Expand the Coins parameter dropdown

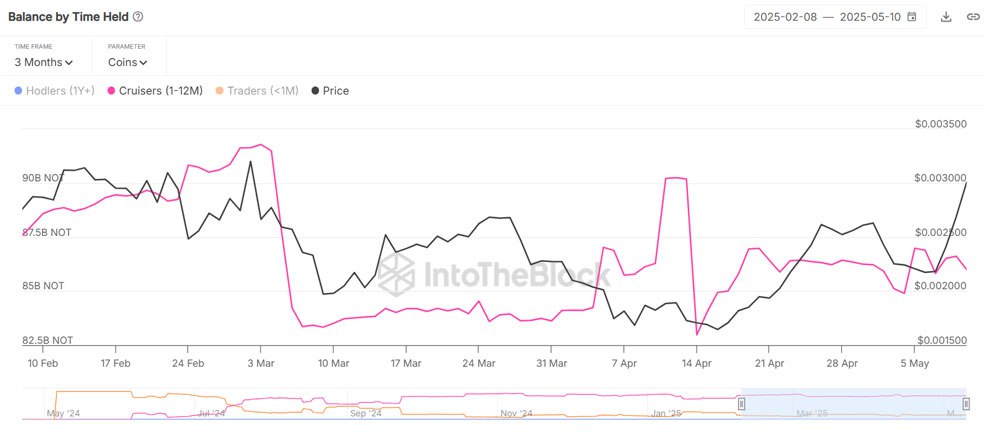point(128,62)
